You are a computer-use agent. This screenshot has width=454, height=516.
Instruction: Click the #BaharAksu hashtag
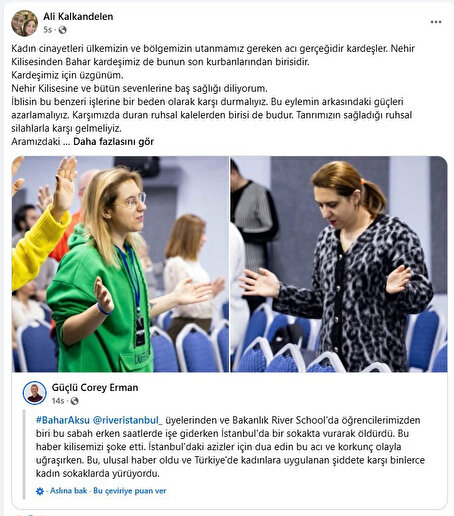point(63,420)
